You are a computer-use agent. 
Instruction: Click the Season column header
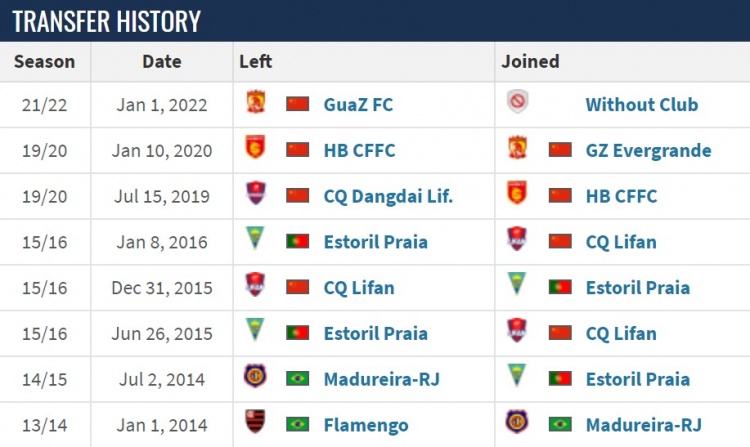point(44,62)
